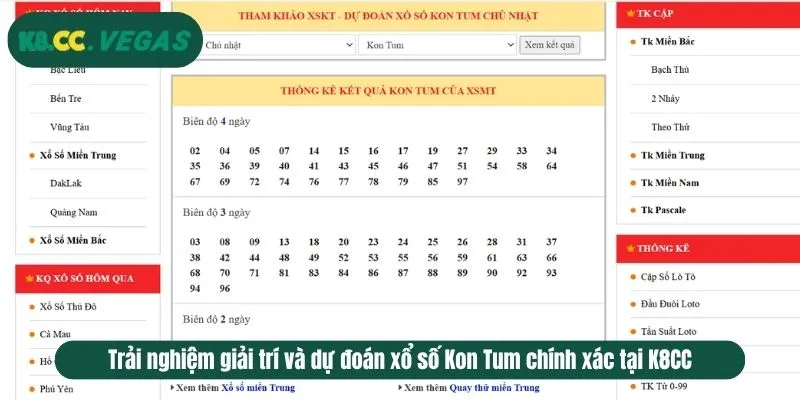The height and width of the screenshot is (400, 800).
Task: Click the THAM KHẢO XSKT heading
Action: pyautogui.click(x=388, y=16)
